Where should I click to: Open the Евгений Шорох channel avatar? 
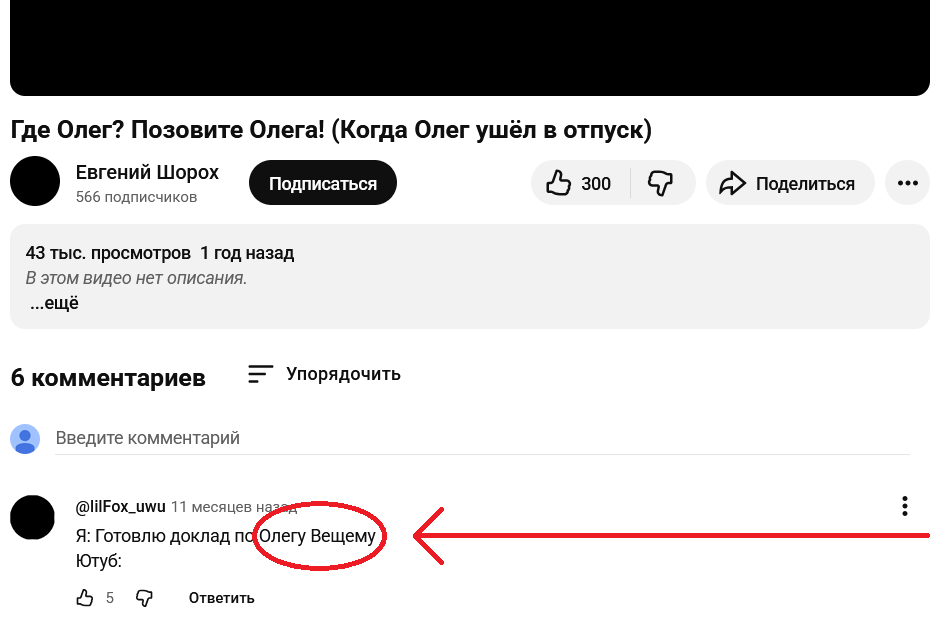(x=35, y=182)
